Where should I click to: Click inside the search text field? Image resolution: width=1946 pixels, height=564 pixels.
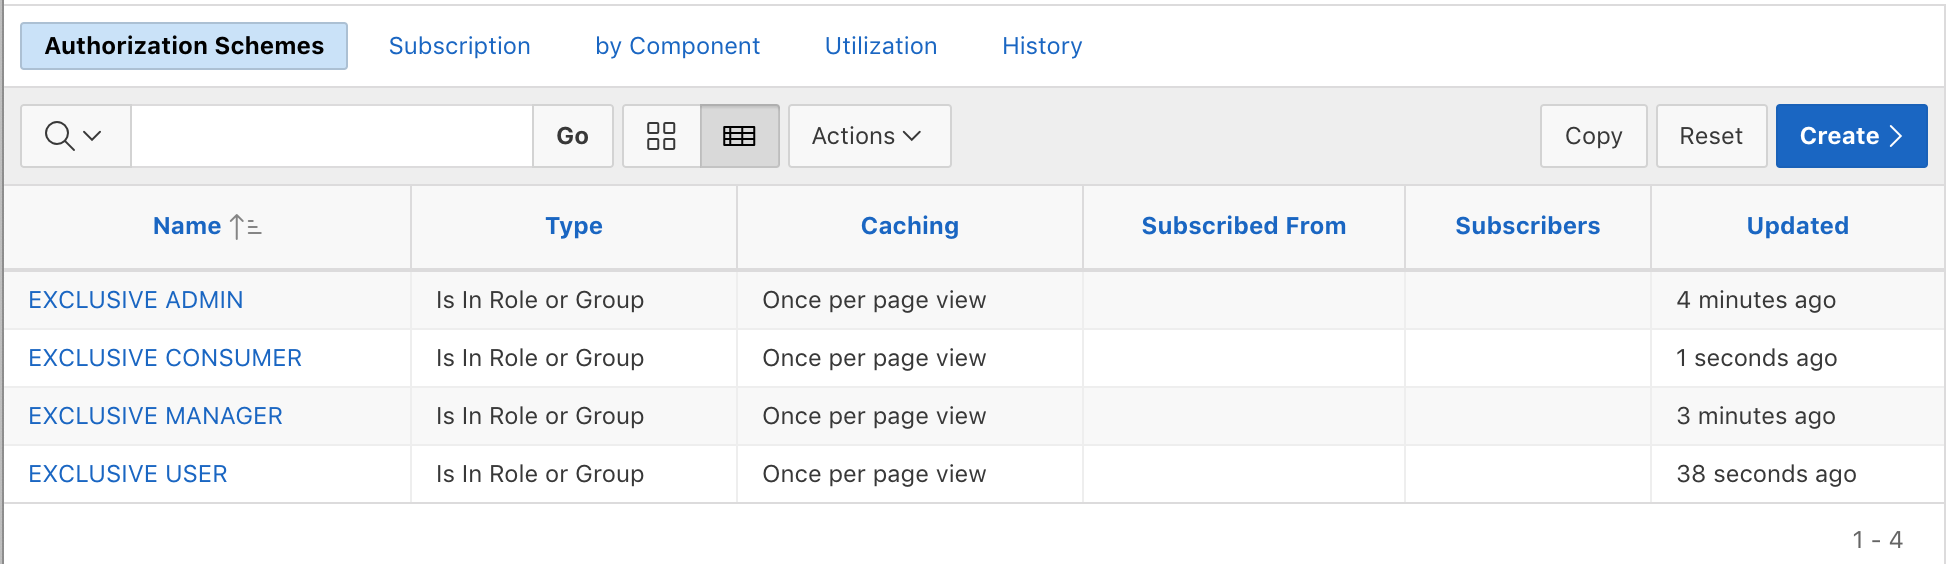click(x=331, y=136)
